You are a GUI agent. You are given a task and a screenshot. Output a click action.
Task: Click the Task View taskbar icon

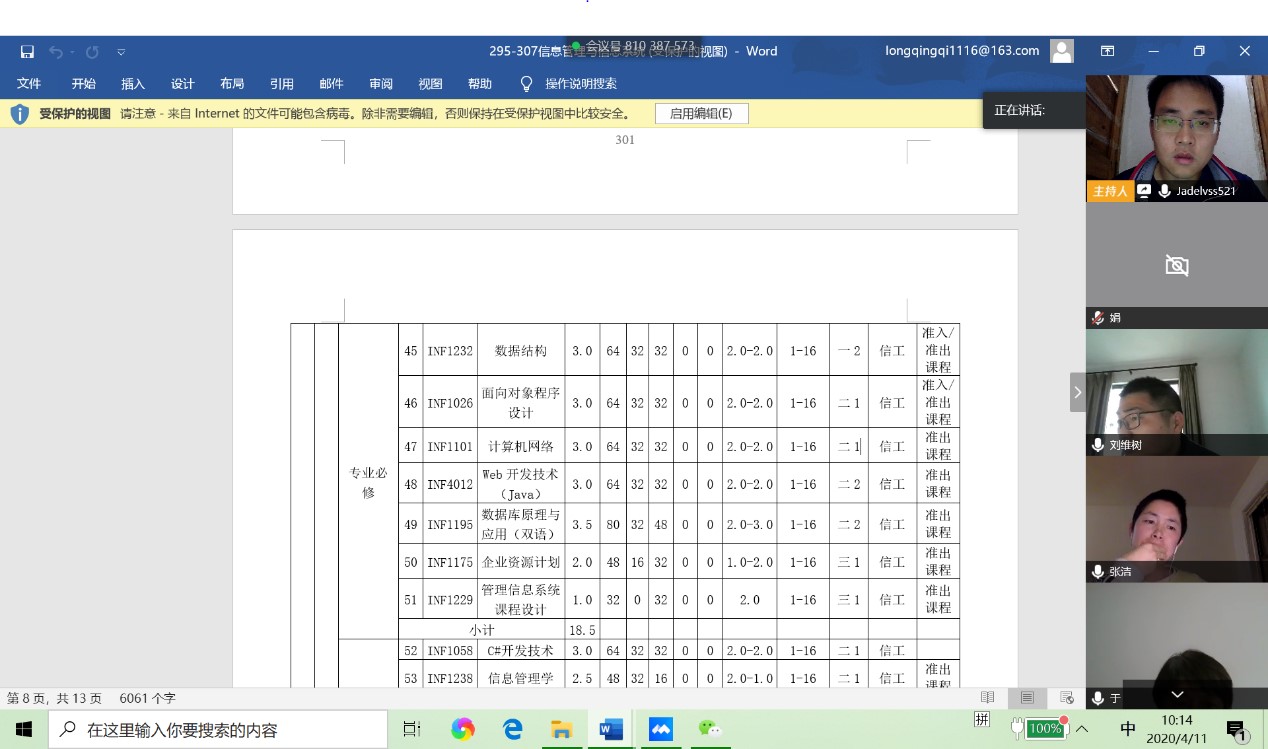pyautogui.click(x=411, y=729)
